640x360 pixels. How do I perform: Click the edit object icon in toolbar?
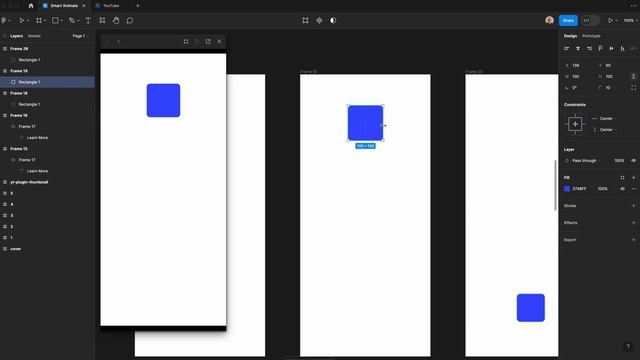pyautogui.click(x=305, y=20)
